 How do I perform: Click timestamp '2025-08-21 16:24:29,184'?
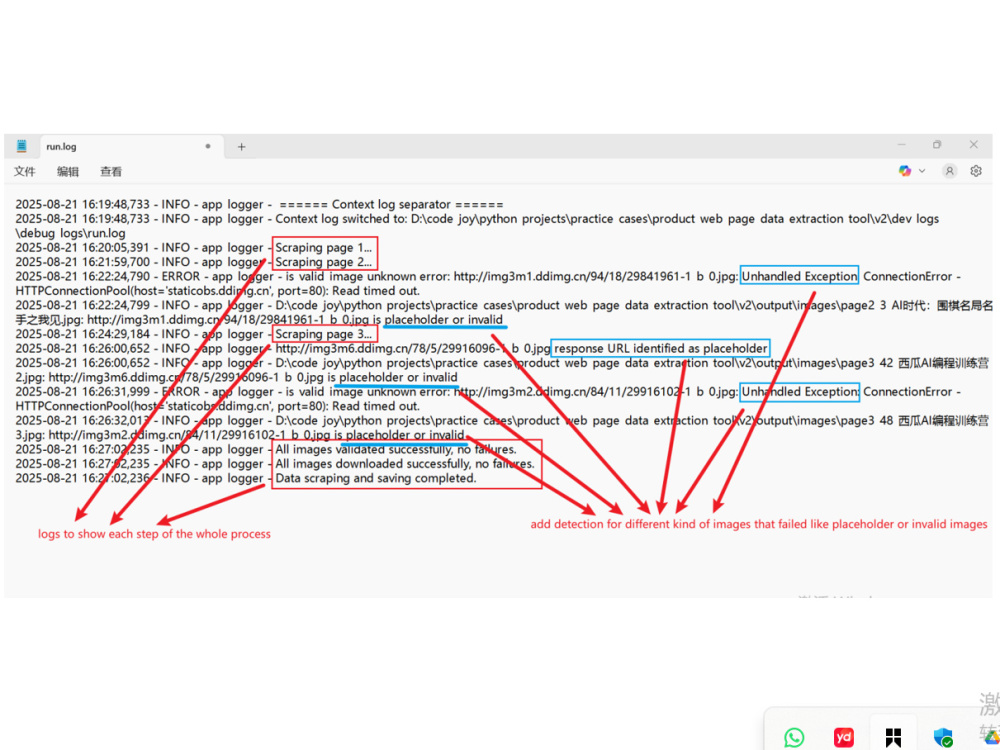(82, 334)
